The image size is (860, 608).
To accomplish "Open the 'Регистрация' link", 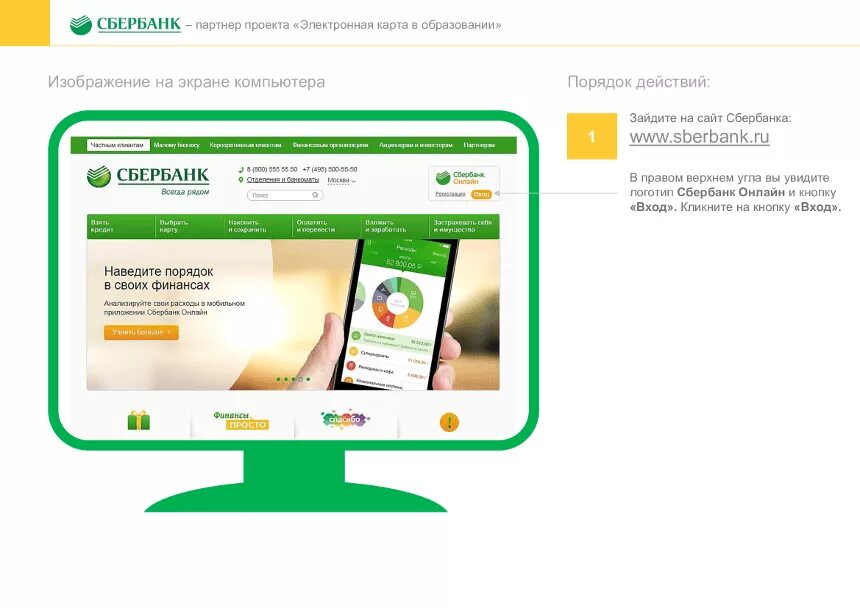I will click(x=450, y=194).
